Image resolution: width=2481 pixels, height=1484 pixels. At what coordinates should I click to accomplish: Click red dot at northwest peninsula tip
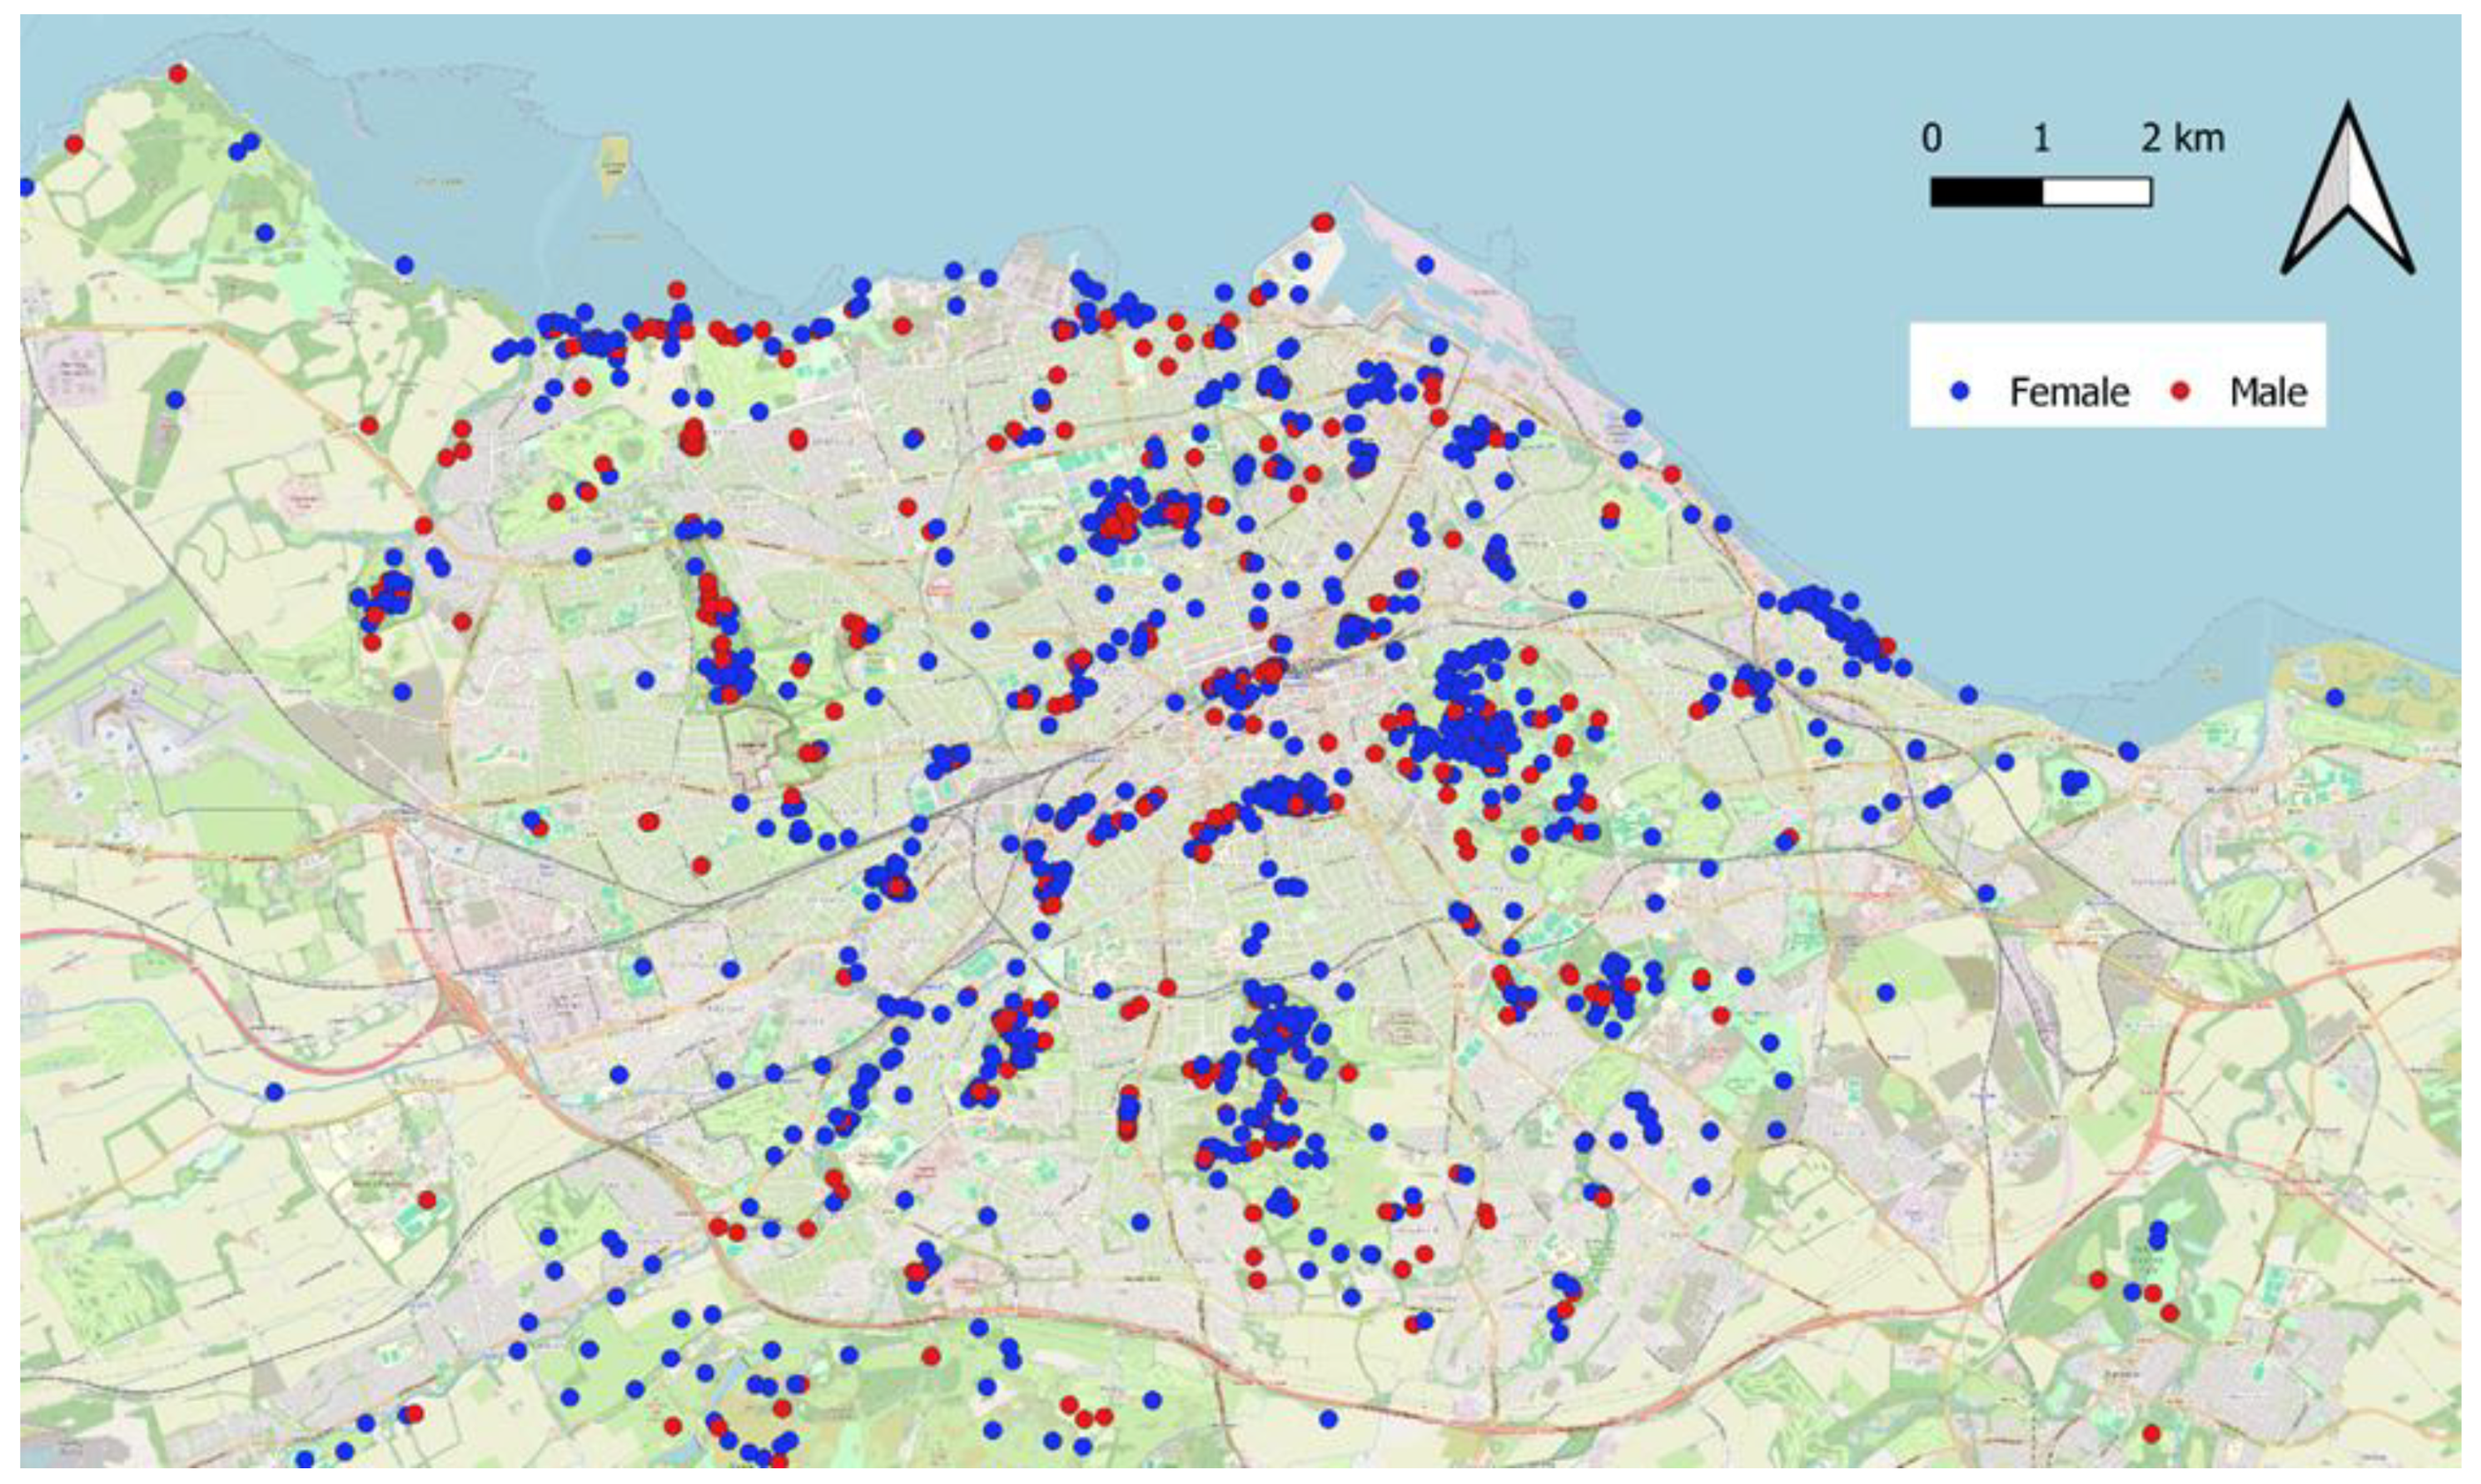178,73
